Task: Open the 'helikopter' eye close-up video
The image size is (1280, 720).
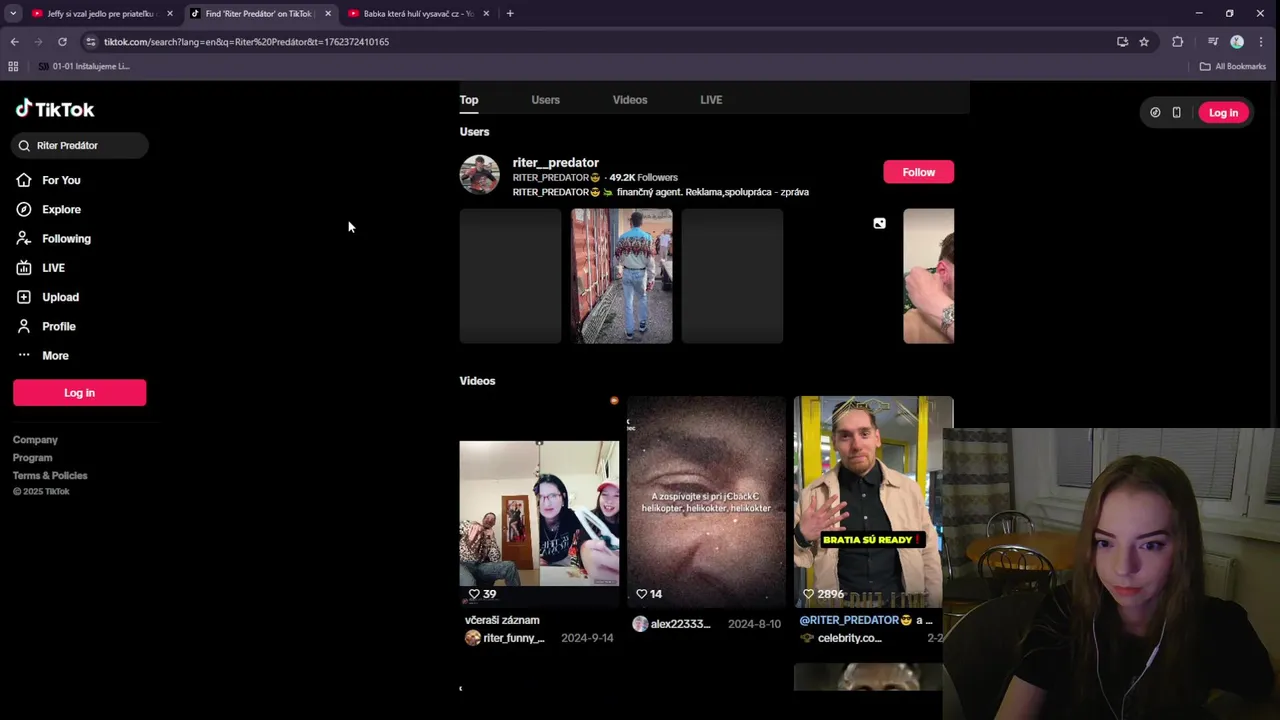Action: pos(706,502)
